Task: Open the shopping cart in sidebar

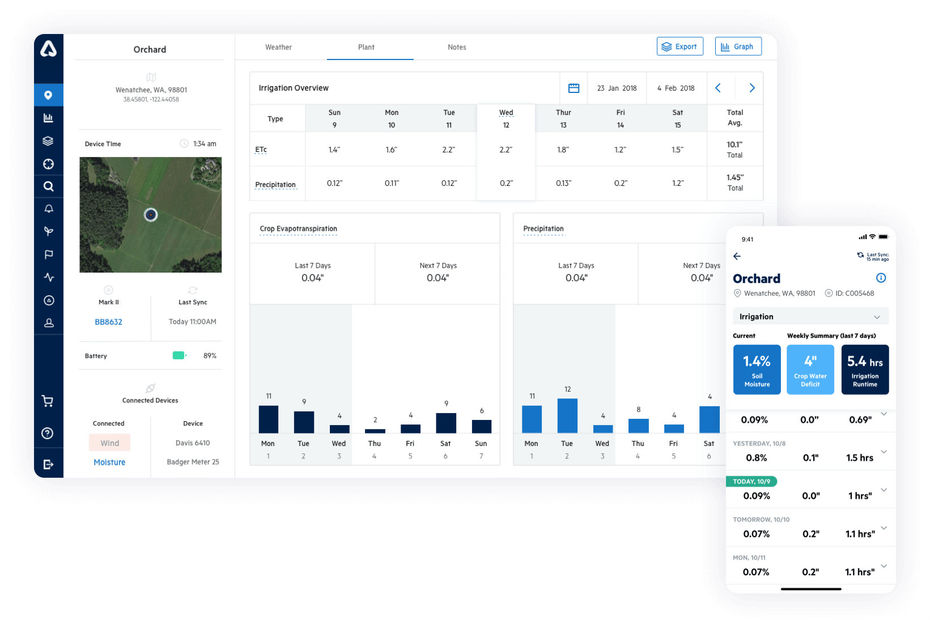Action: tap(48, 401)
